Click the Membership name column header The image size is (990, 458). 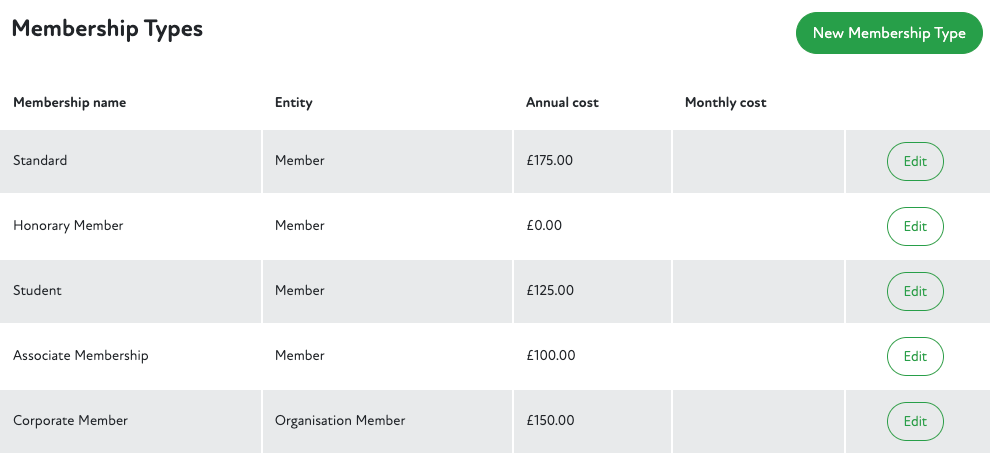point(70,103)
